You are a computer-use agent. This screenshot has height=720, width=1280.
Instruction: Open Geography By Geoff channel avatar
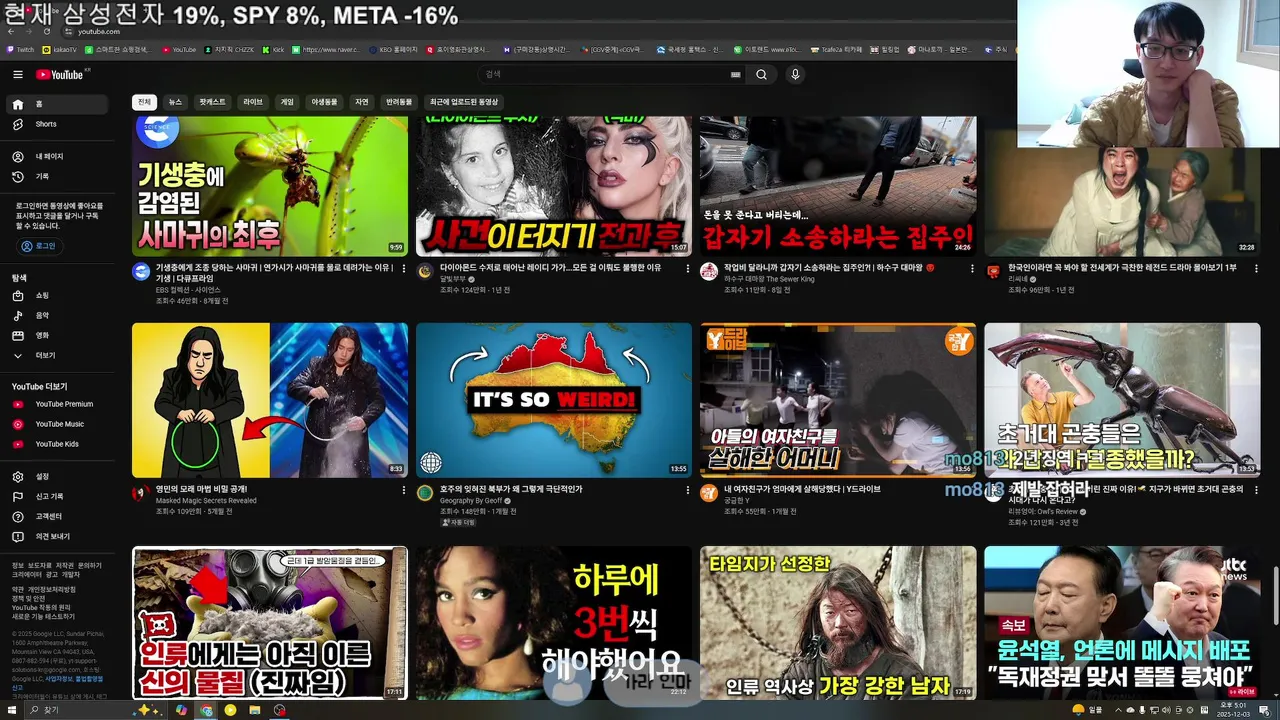[x=425, y=493]
